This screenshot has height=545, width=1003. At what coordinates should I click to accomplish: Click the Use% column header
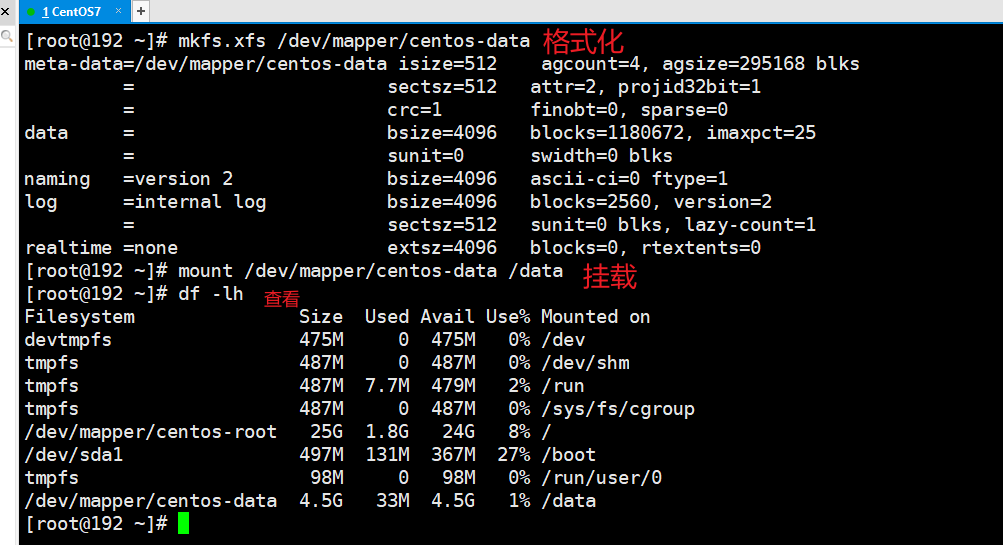coord(508,317)
